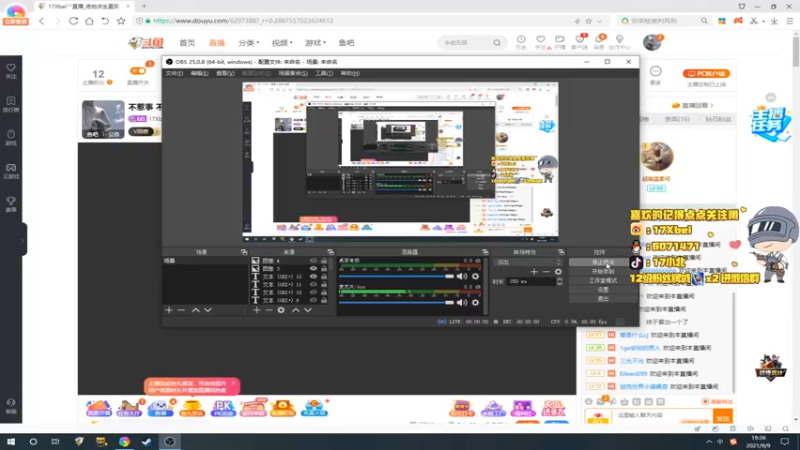
Task: Toggle lock of source 图像 3
Action: [324, 268]
